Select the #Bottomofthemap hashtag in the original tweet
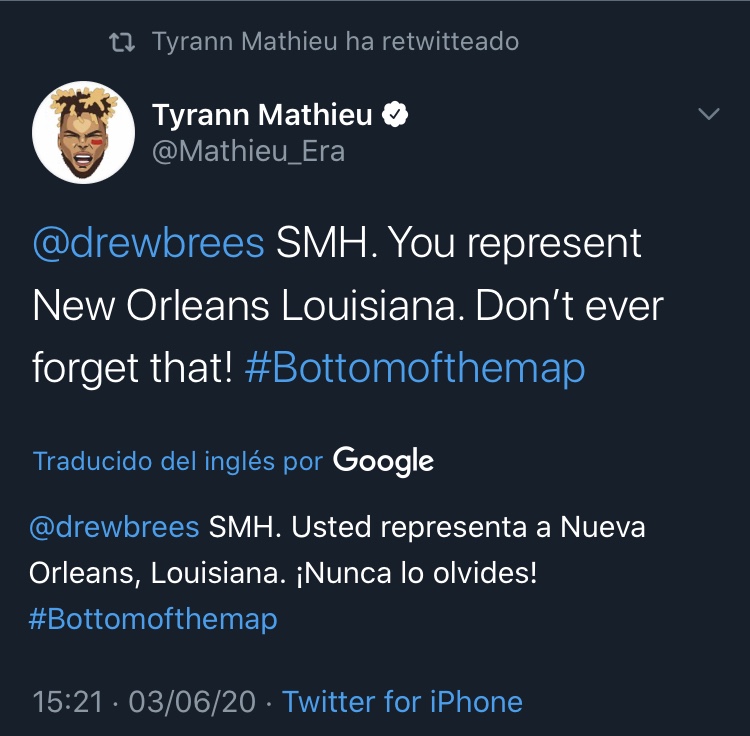Screen dimensions: 750x736 click(414, 369)
